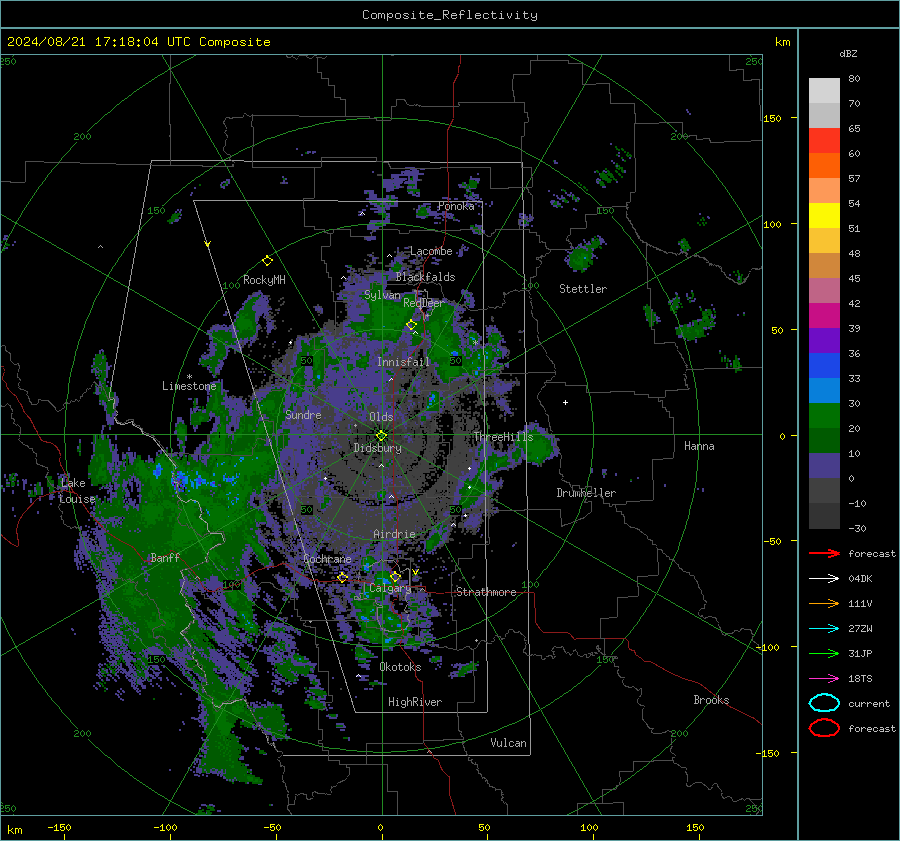Click the Lake Louise label
The height and width of the screenshot is (841, 900).
point(77,491)
